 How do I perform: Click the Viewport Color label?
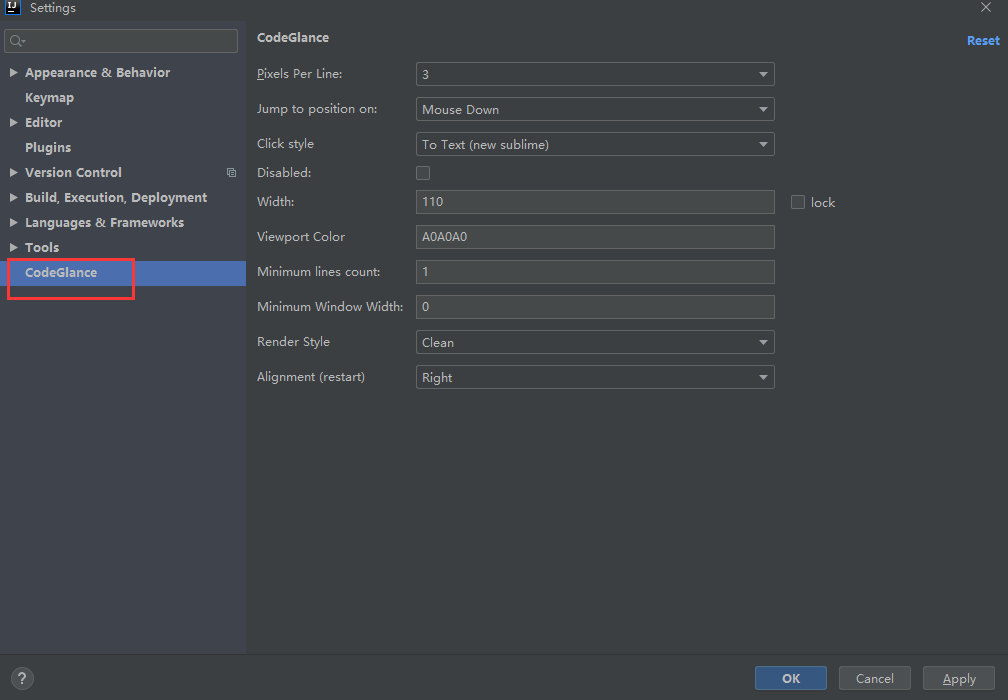pyautogui.click(x=301, y=237)
